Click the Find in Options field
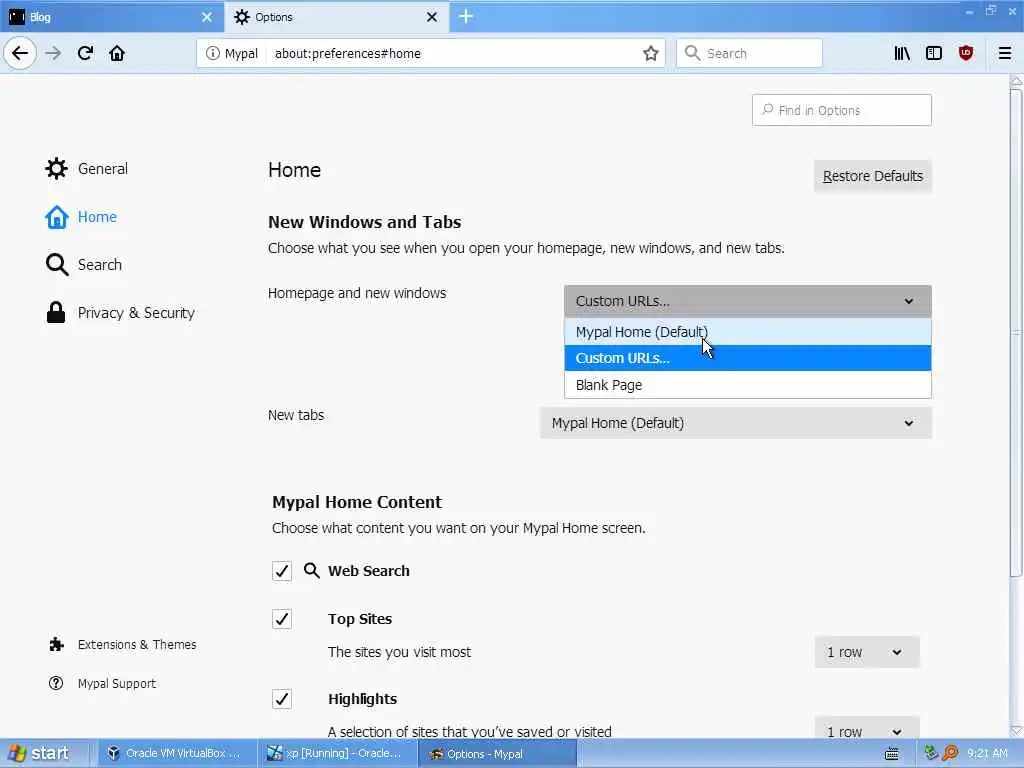Screen dimensions: 1024x768 coord(842,110)
